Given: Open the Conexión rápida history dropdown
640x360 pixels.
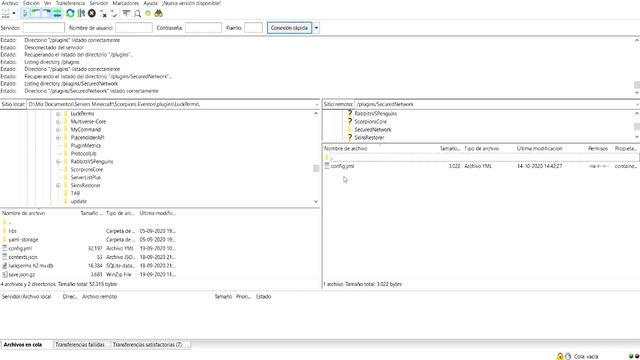Looking at the screenshot, I should click(316, 28).
